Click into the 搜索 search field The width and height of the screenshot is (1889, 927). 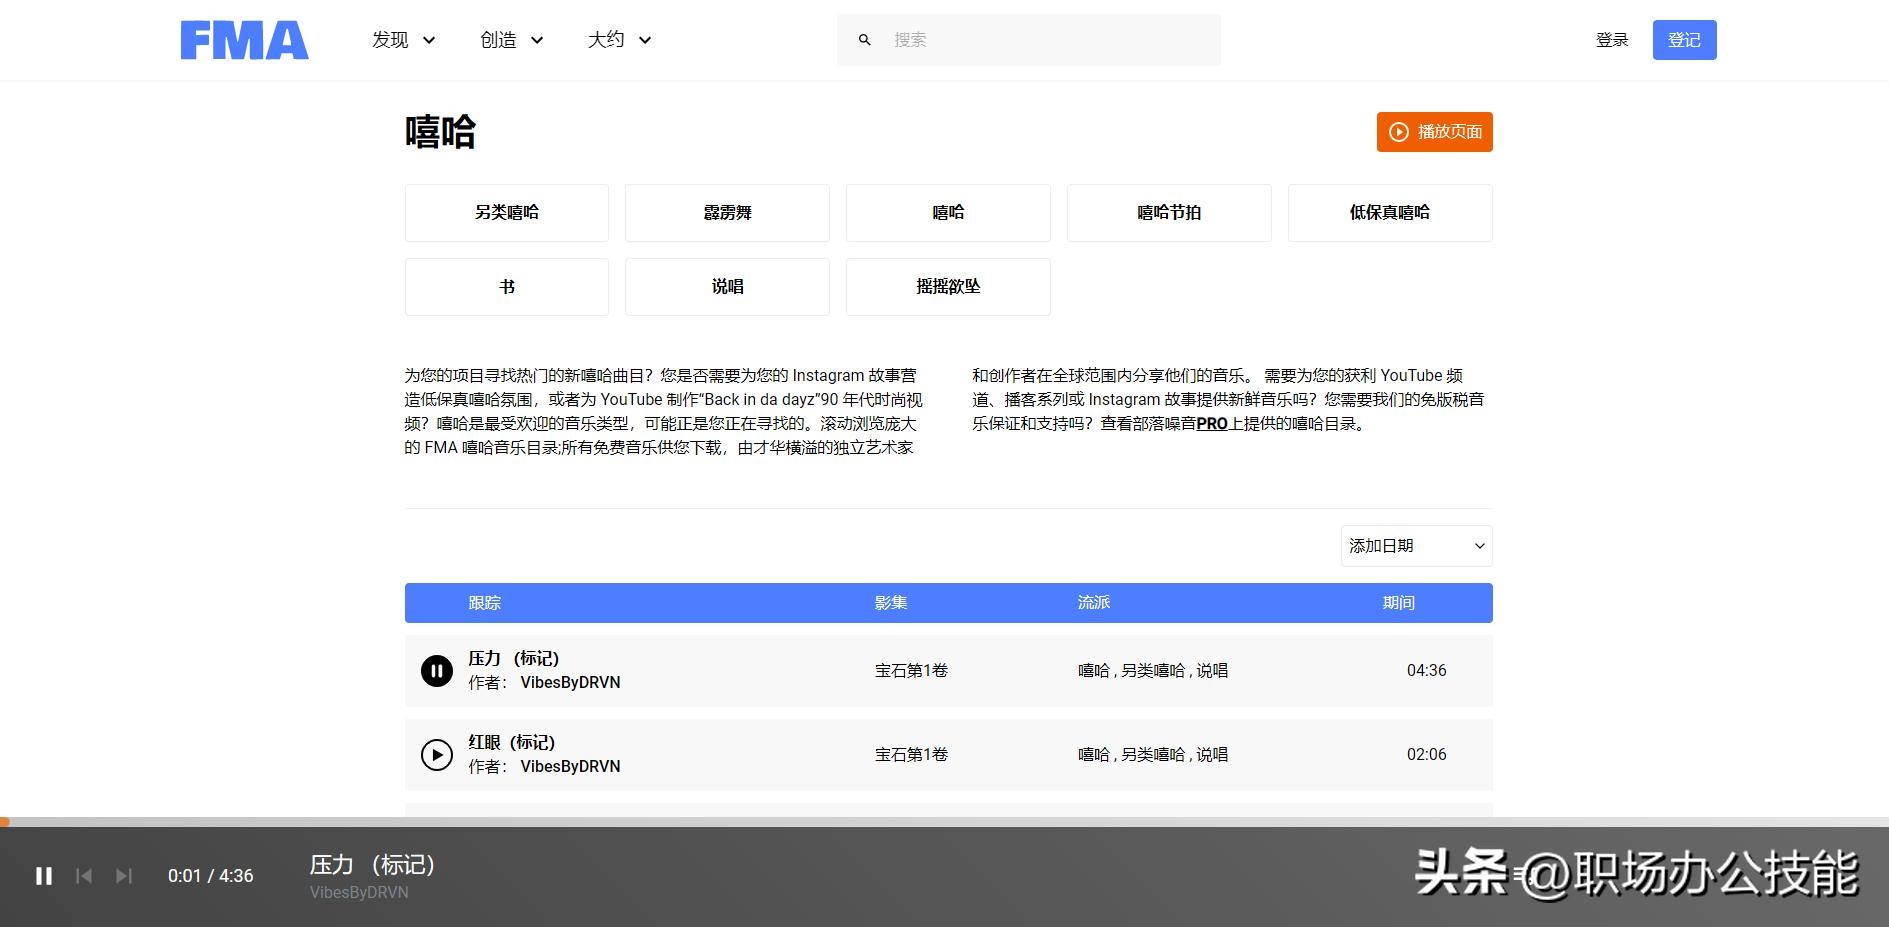click(x=1045, y=40)
